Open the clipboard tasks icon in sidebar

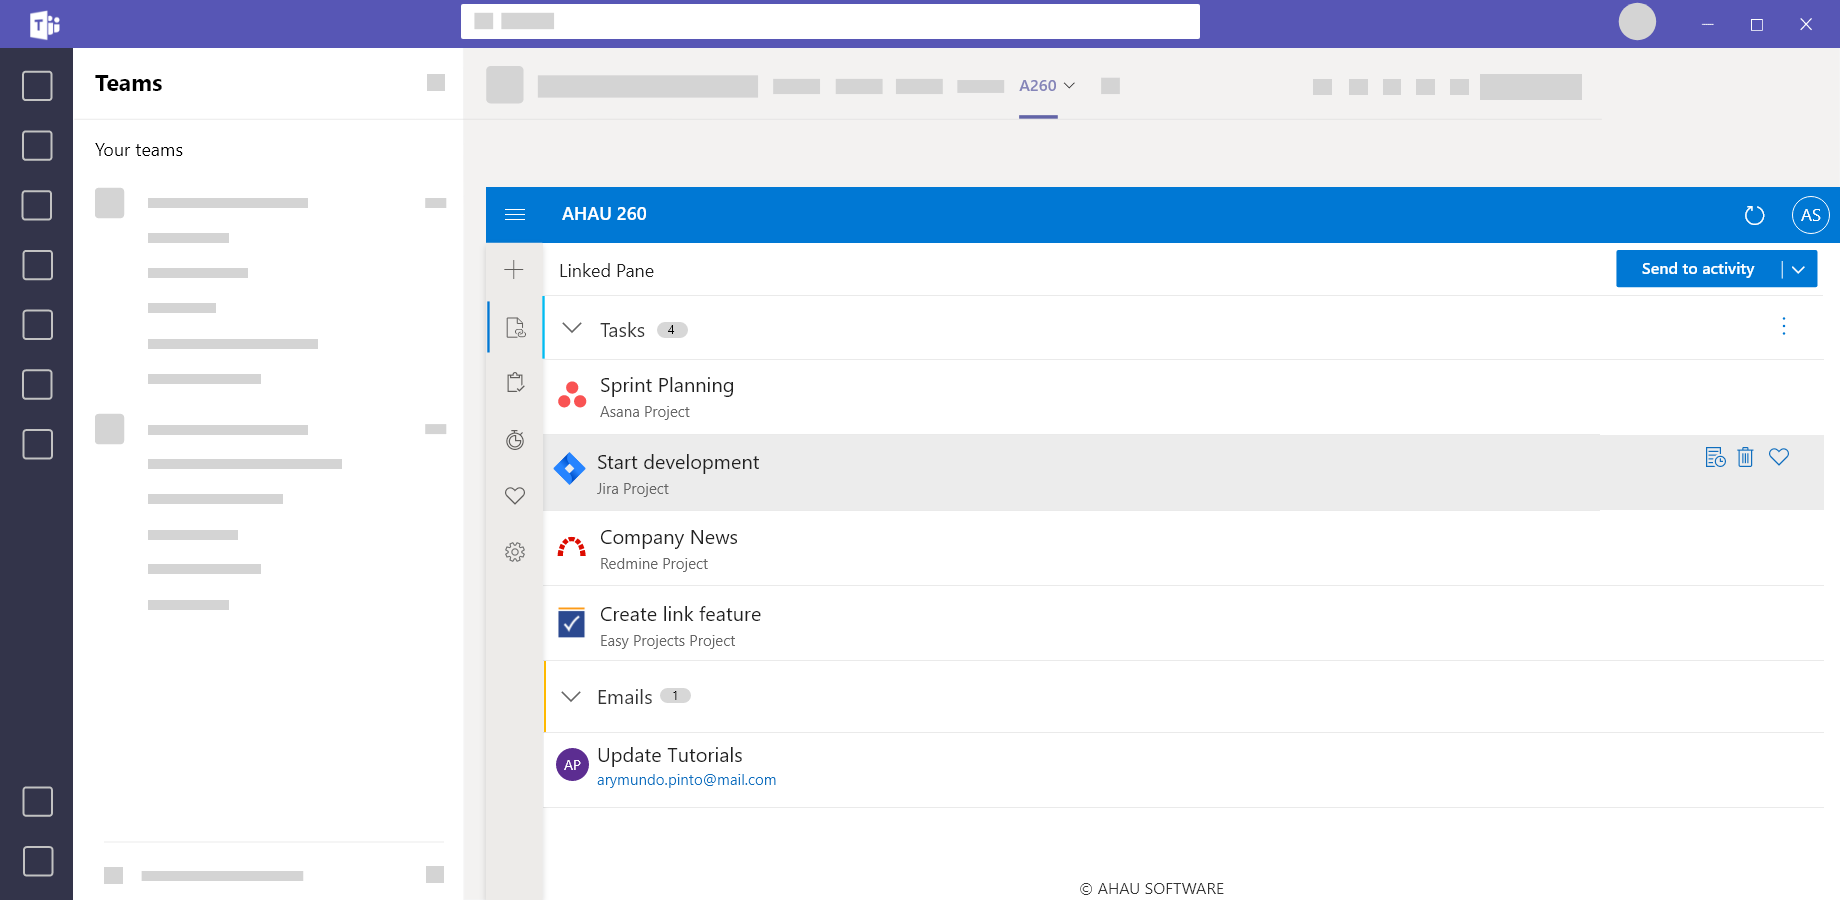pyautogui.click(x=515, y=383)
